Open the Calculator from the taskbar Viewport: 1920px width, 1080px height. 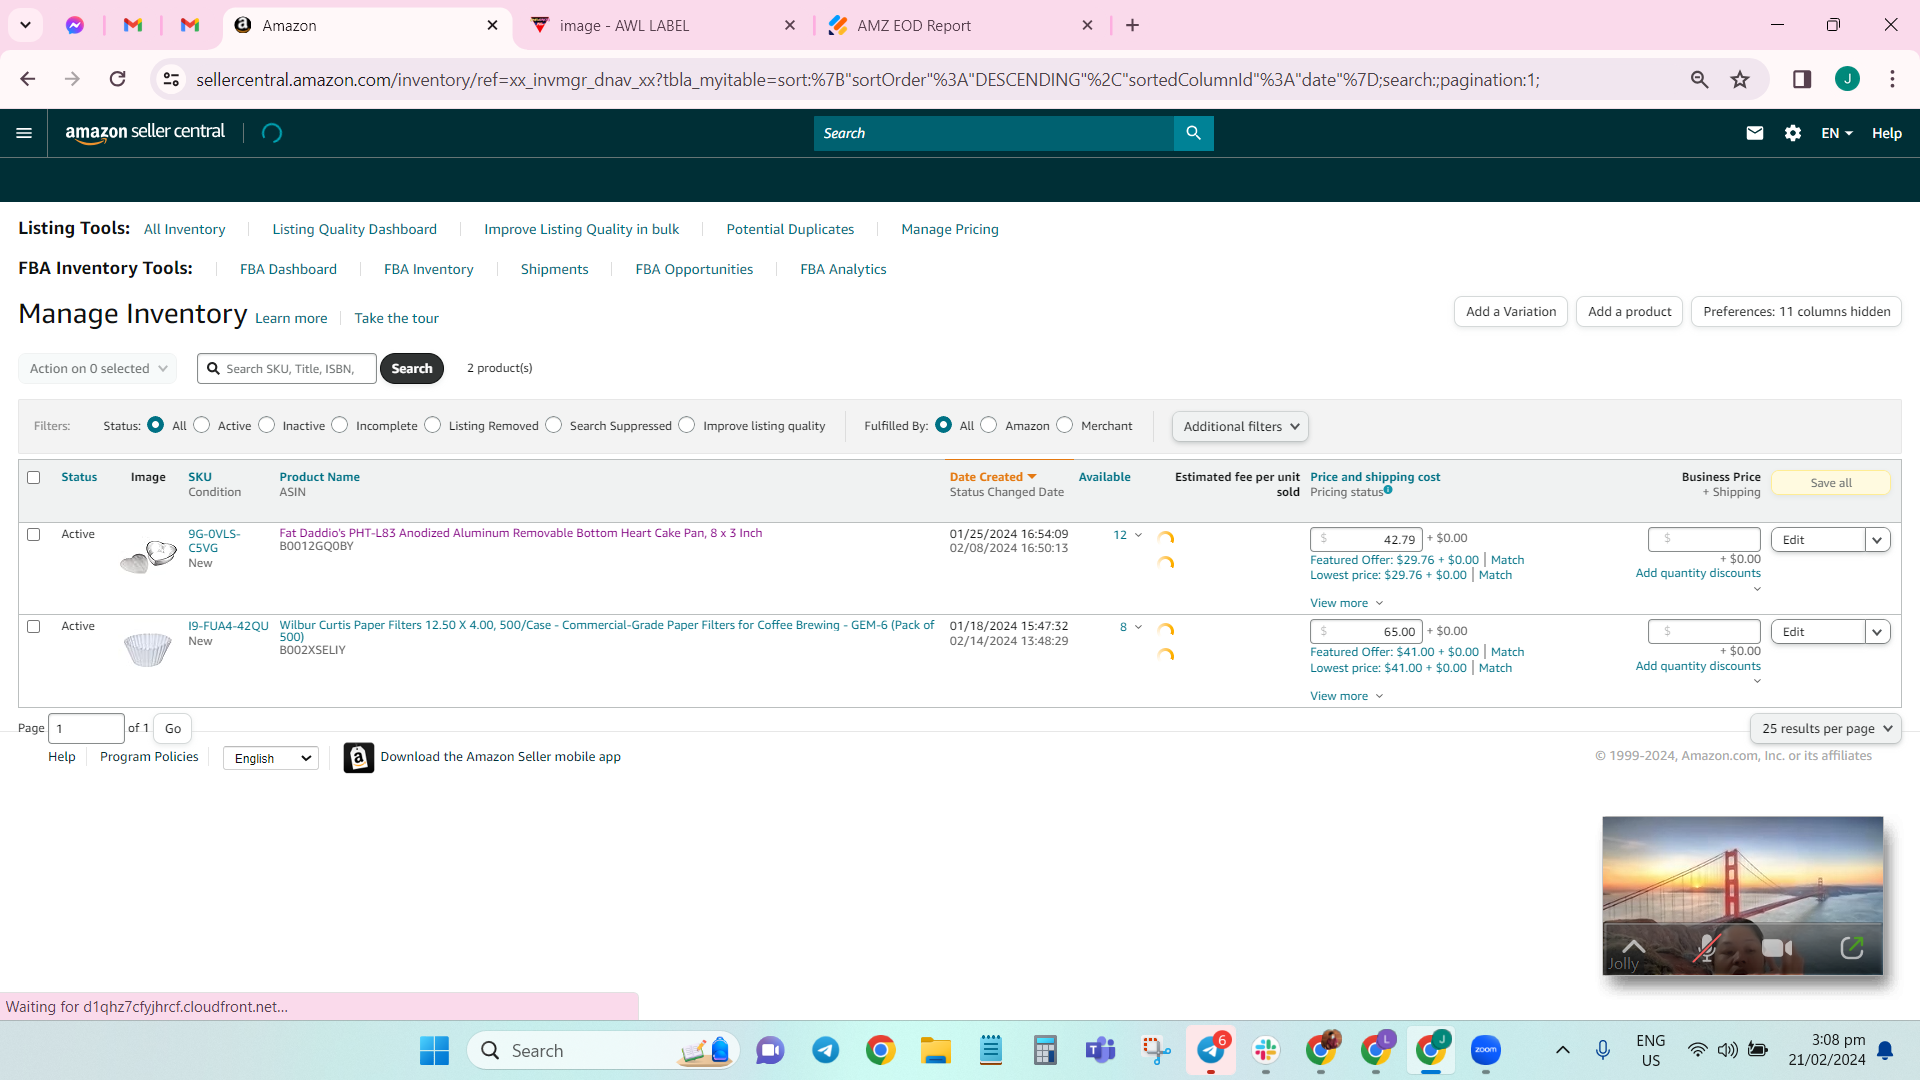[1045, 1050]
